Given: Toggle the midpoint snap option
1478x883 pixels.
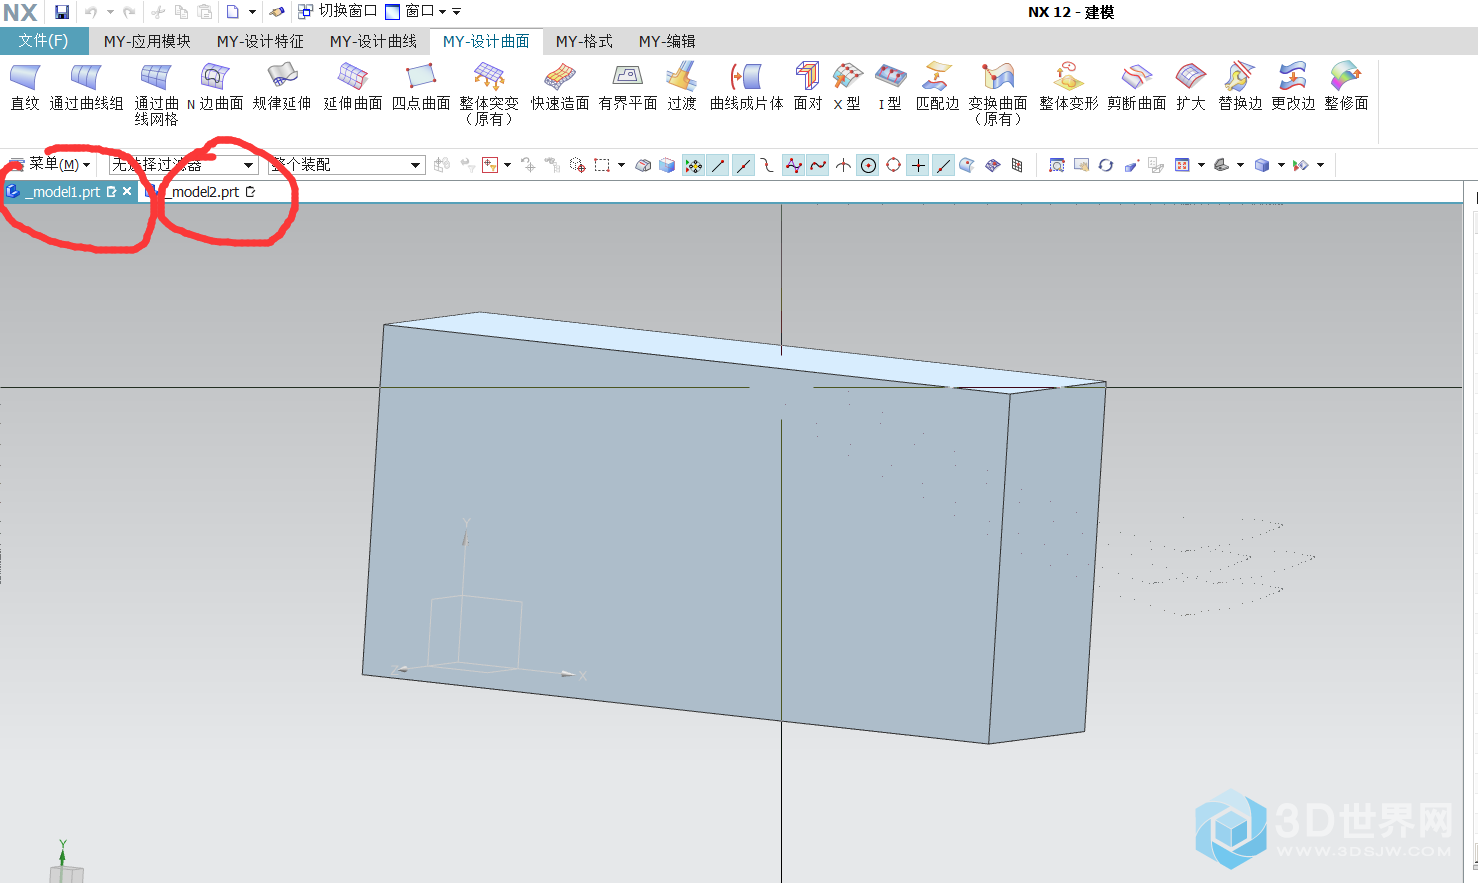Looking at the screenshot, I should 743,165.
